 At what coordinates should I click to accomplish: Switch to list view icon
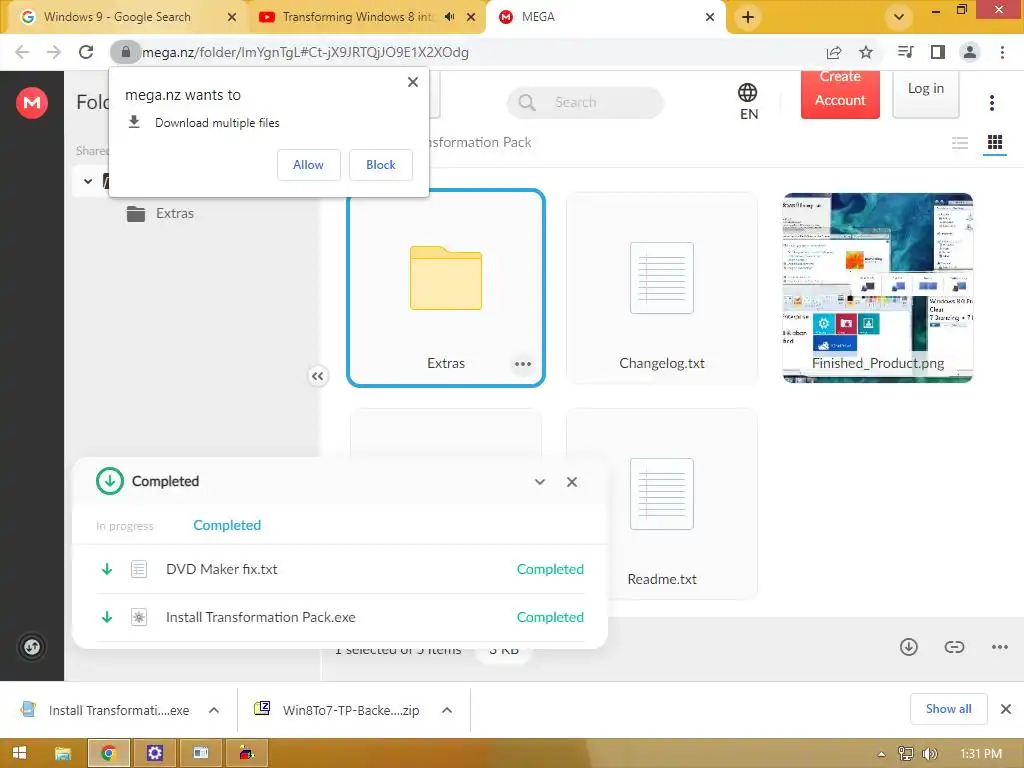959,142
